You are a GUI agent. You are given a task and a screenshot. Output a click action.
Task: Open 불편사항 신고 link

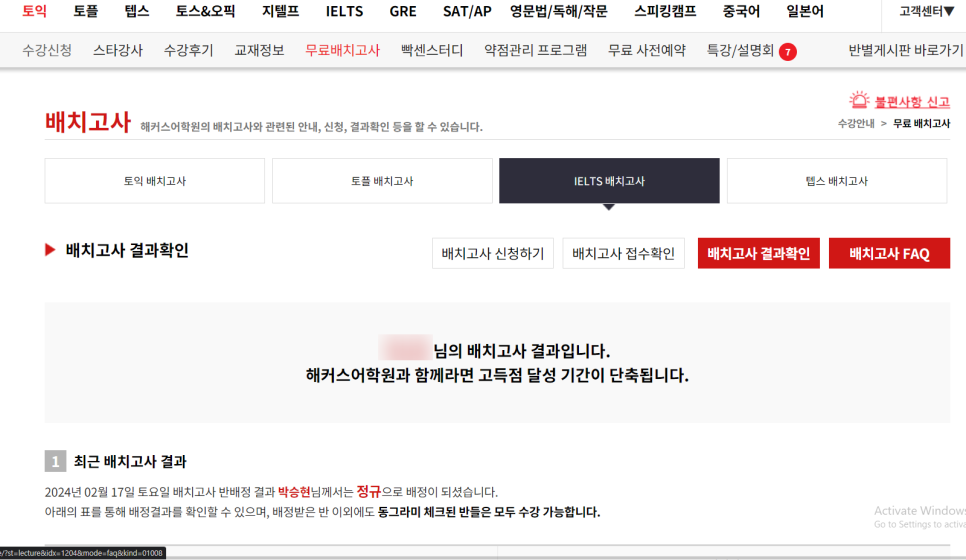(912, 102)
